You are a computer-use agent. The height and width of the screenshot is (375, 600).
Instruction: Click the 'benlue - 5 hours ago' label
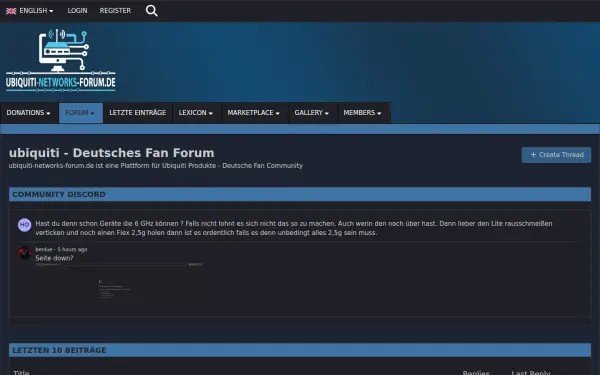pos(61,249)
